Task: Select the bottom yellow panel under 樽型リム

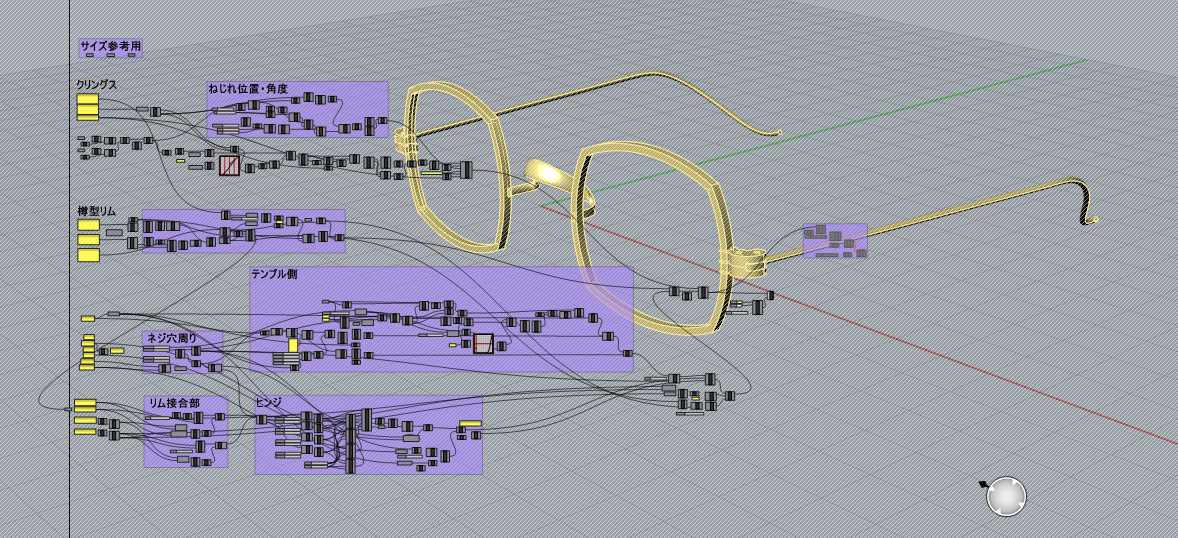Action: 88,255
